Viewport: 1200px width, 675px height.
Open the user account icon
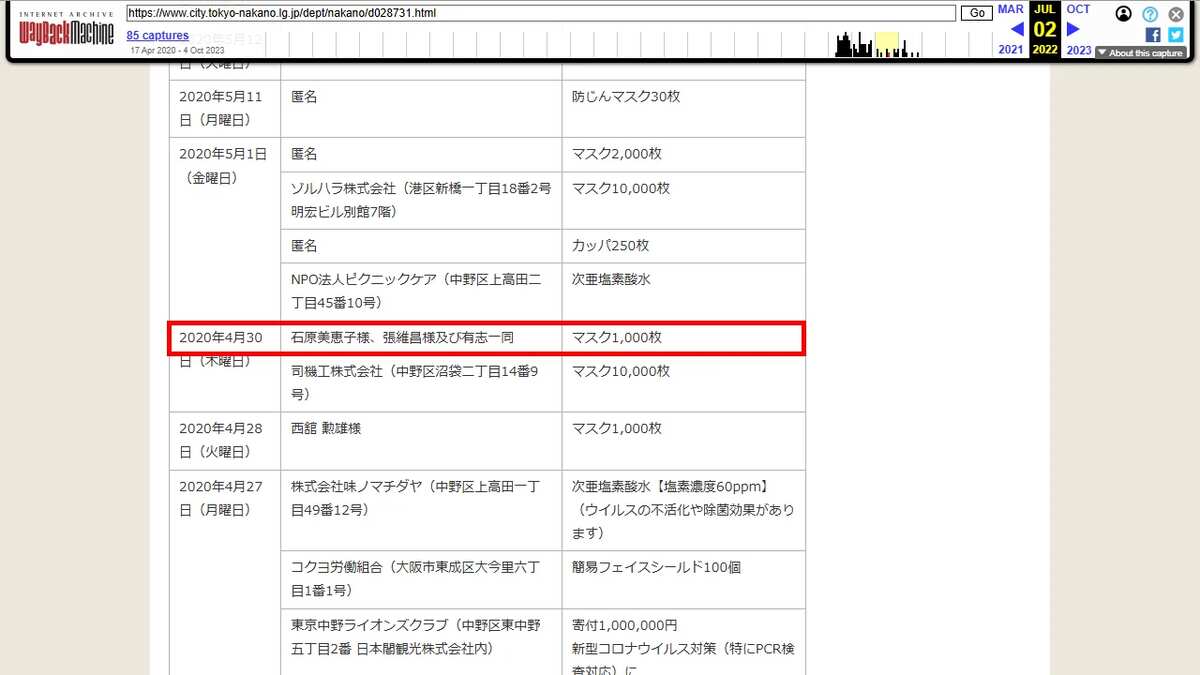1124,14
